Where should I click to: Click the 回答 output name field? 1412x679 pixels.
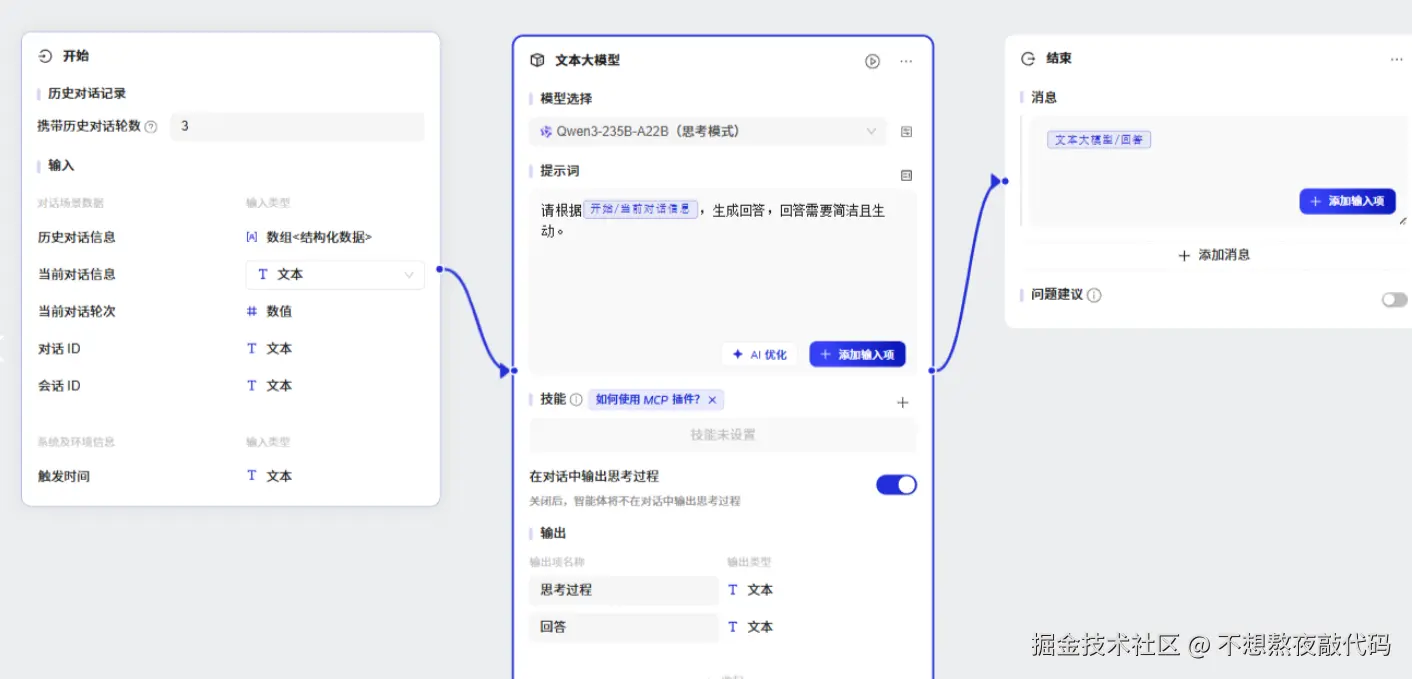pyautogui.click(x=624, y=627)
